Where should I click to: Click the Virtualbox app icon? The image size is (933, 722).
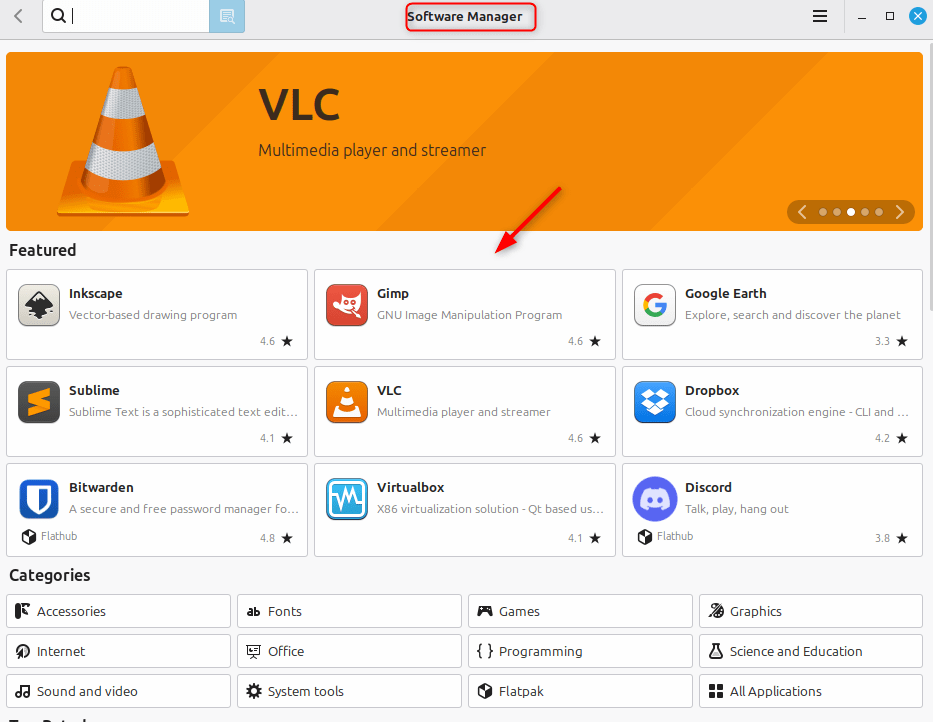(x=347, y=500)
